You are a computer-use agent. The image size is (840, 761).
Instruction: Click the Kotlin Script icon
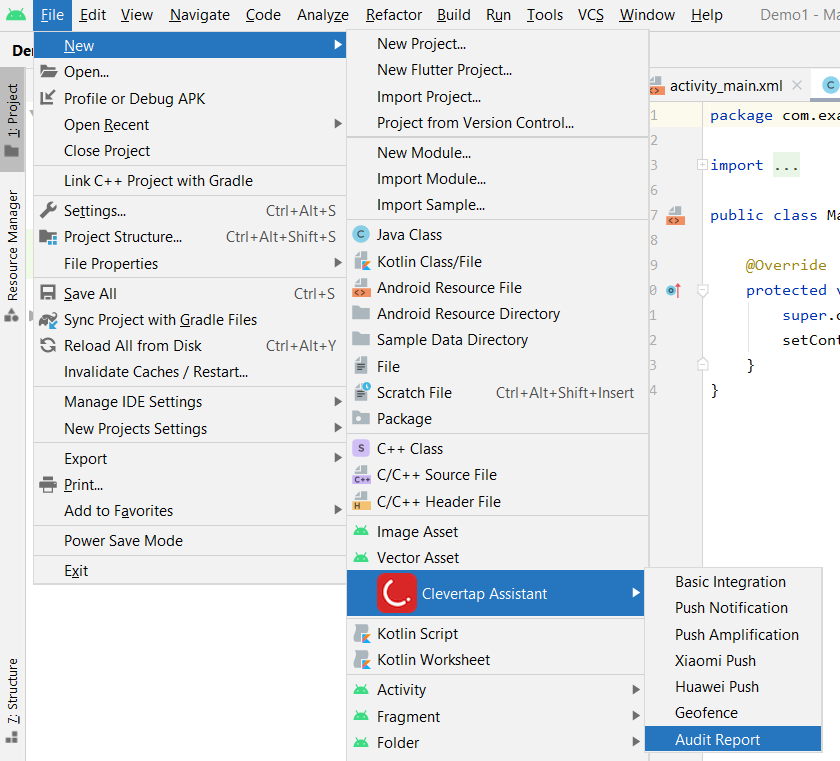(362, 633)
